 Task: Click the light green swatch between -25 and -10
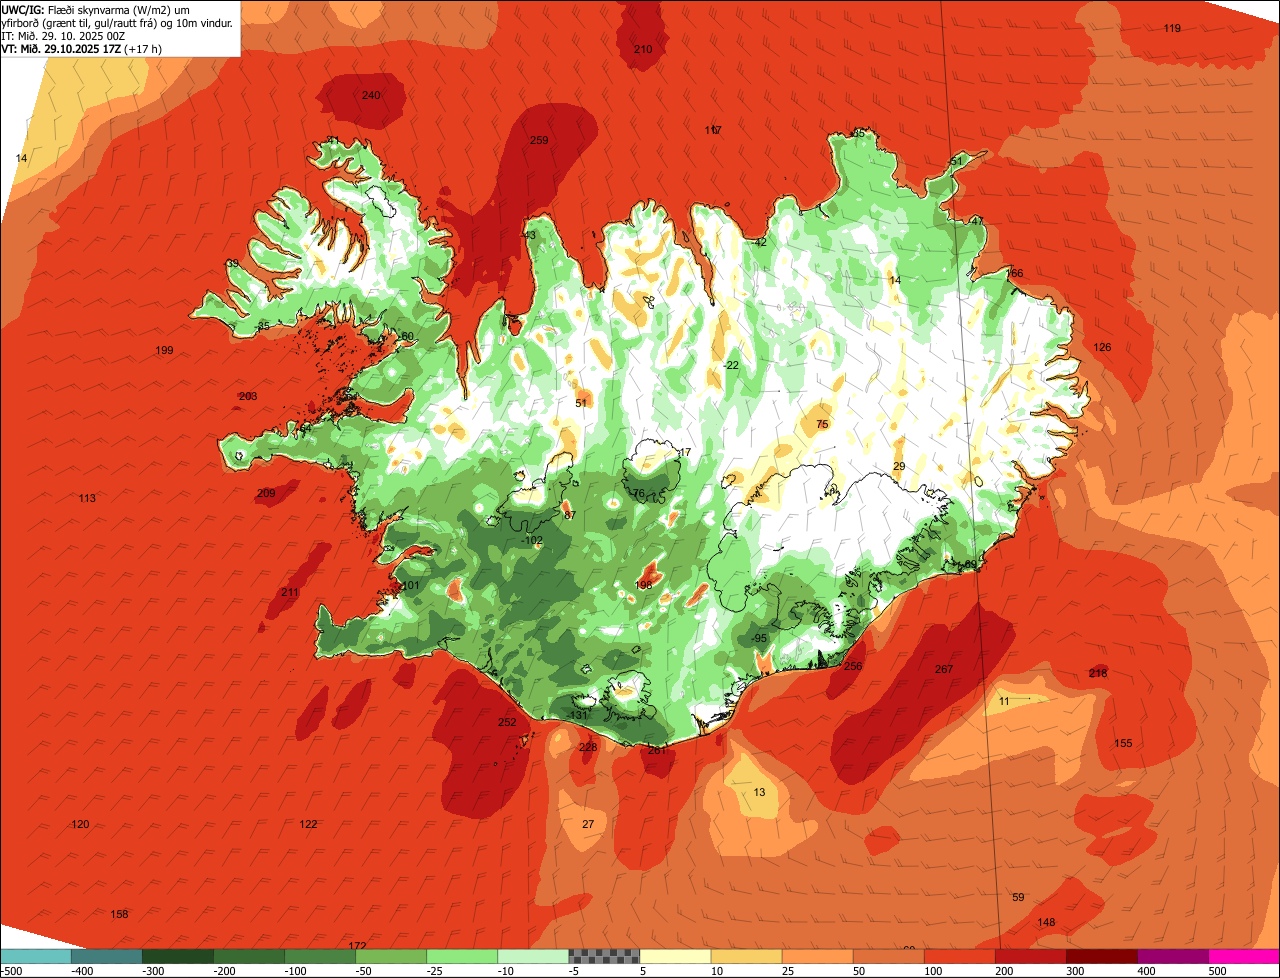pyautogui.click(x=462, y=956)
